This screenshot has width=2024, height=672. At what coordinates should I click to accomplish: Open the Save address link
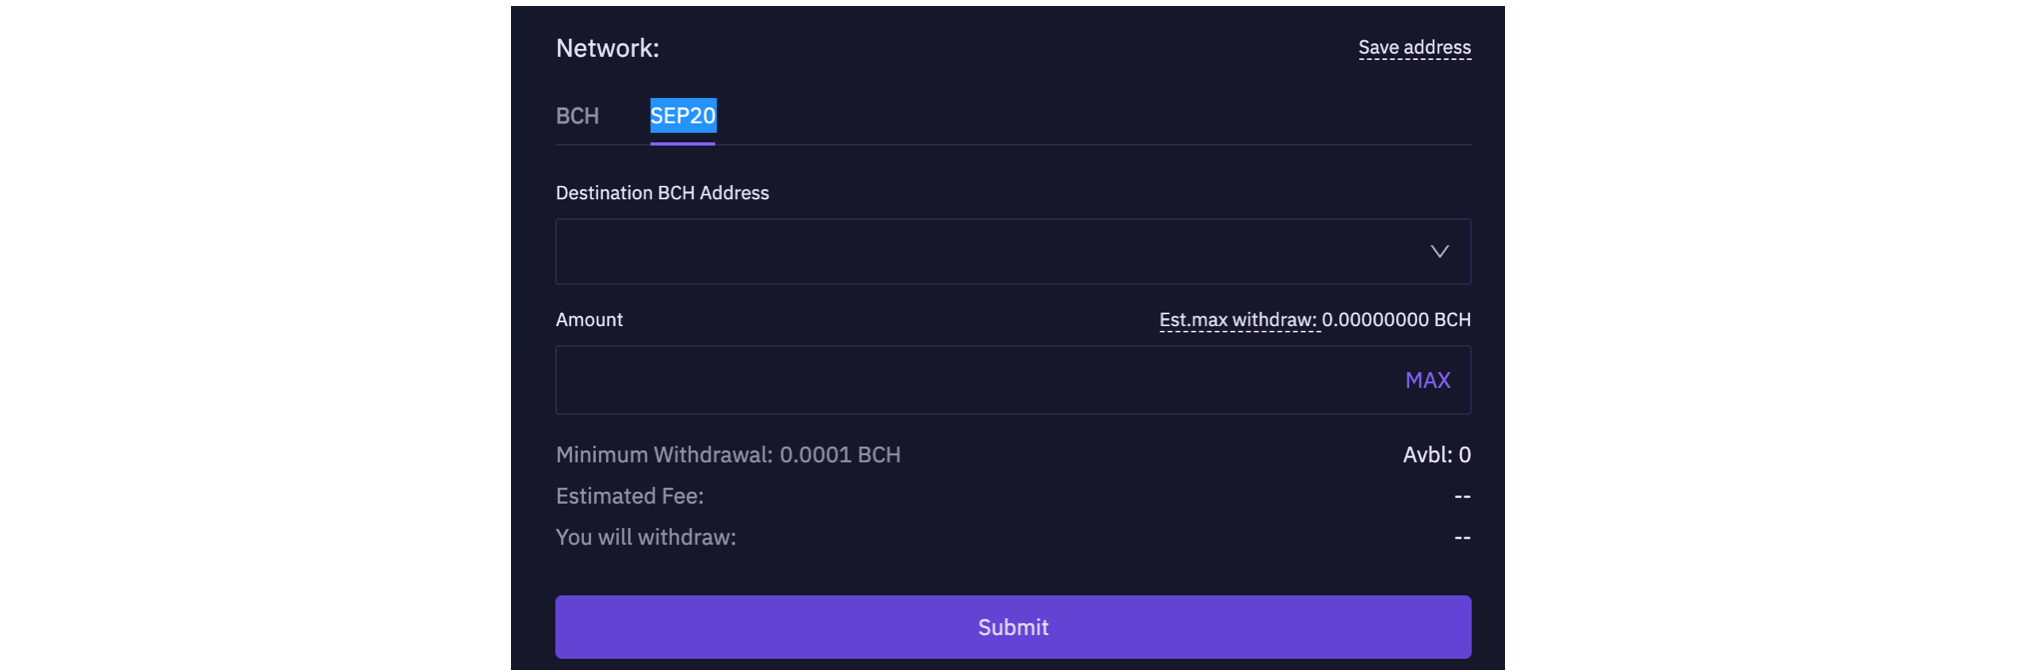click(1414, 47)
